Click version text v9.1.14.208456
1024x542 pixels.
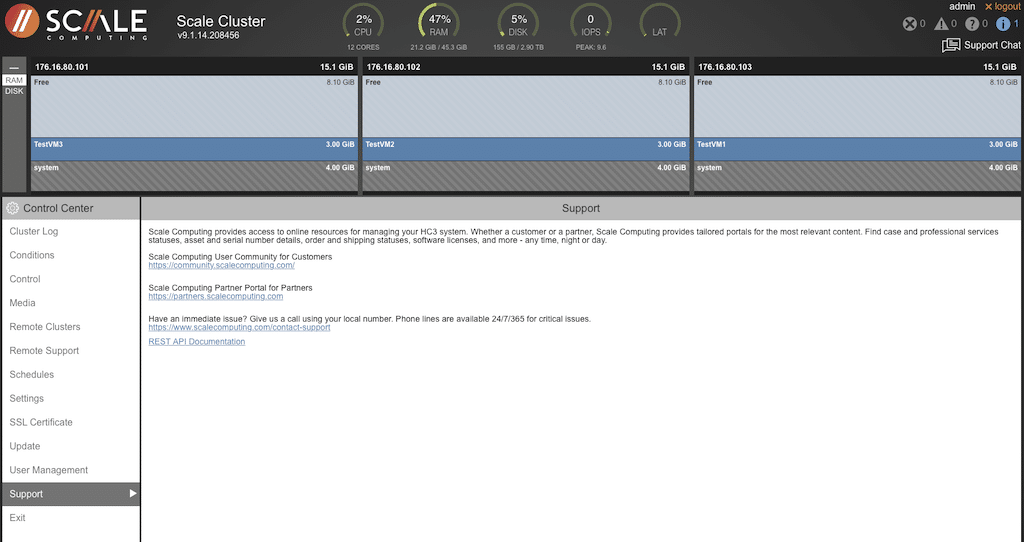(208, 35)
